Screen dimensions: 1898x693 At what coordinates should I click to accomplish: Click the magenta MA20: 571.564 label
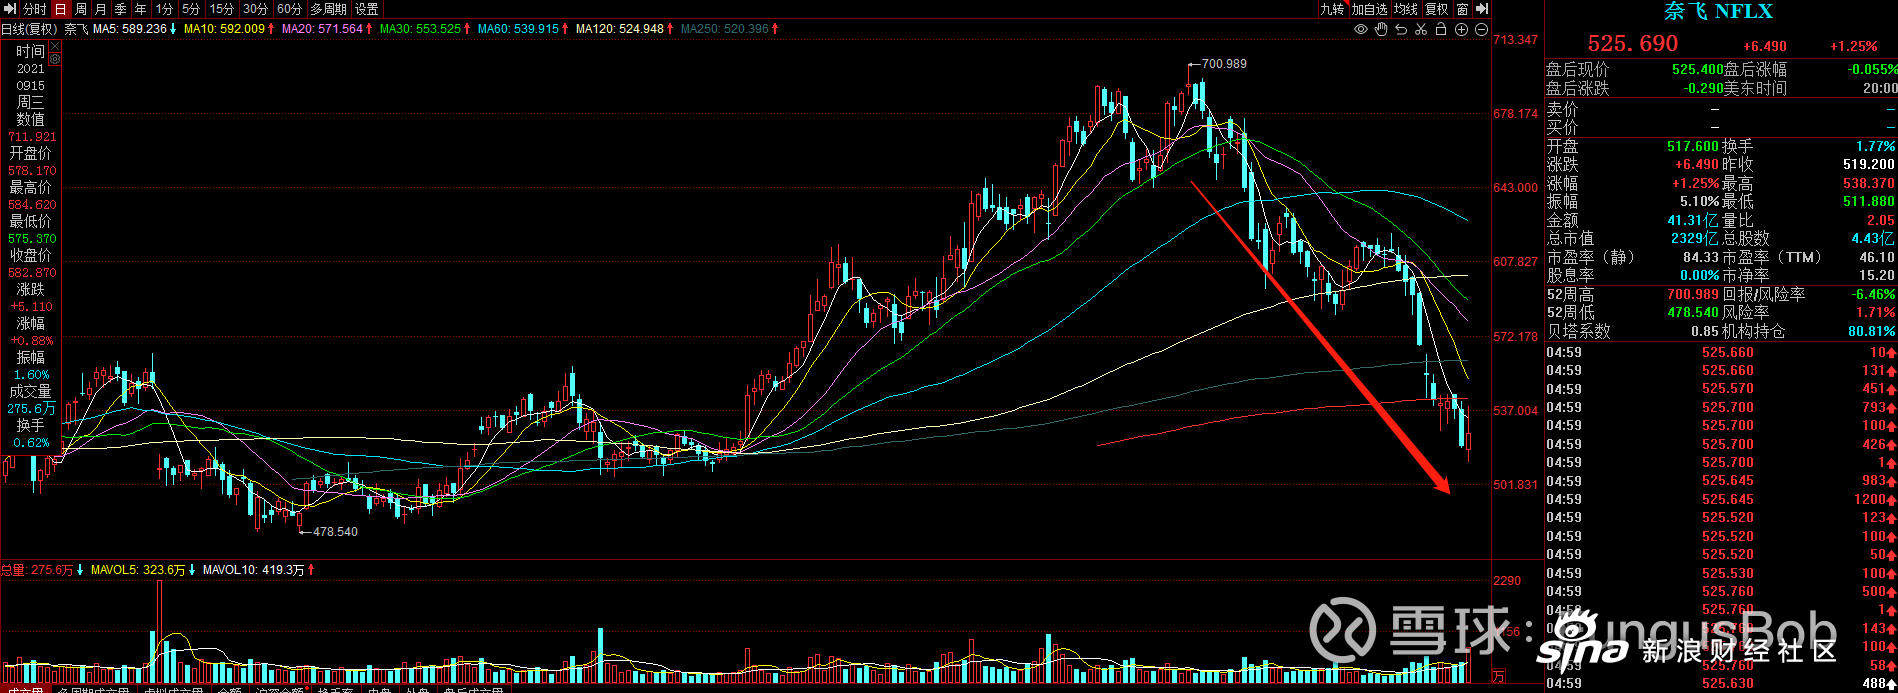coord(323,29)
